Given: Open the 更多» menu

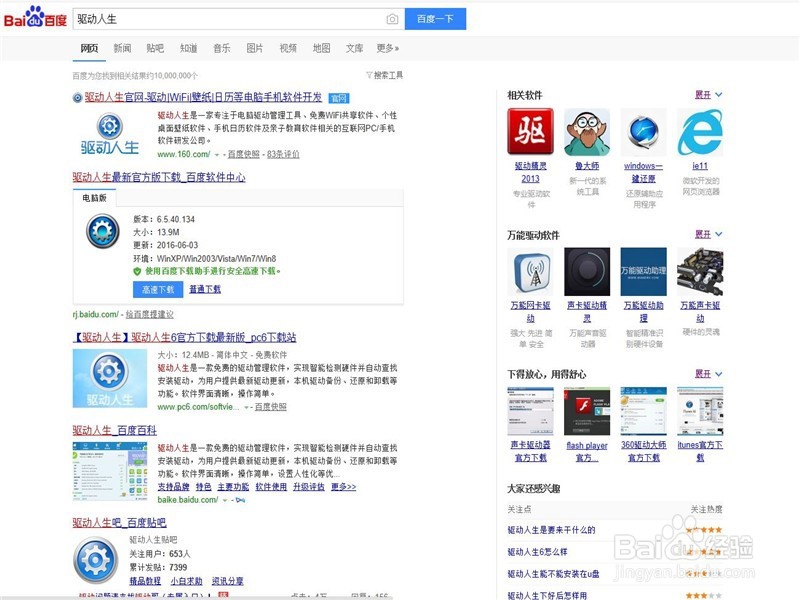Looking at the screenshot, I should (x=388, y=48).
